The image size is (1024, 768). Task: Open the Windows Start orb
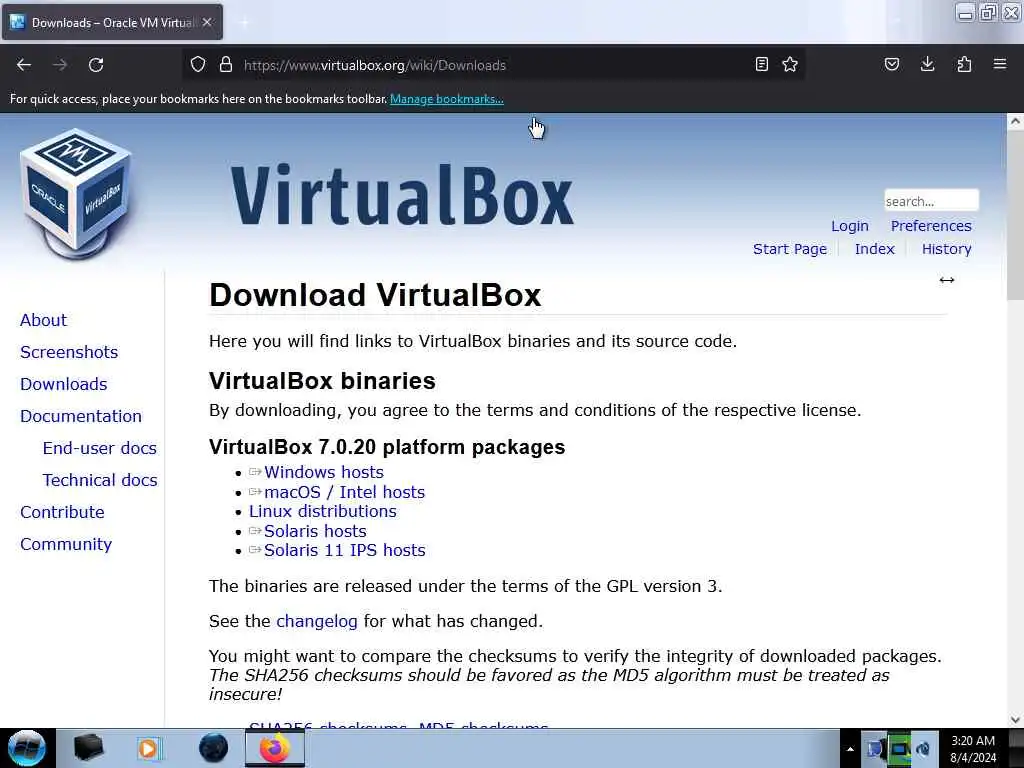coord(27,748)
